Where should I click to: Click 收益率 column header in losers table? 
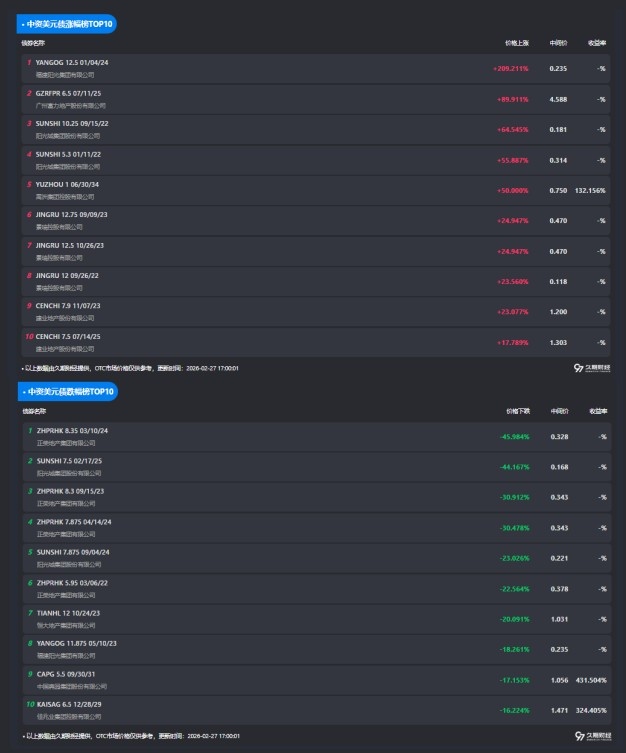tap(598, 411)
